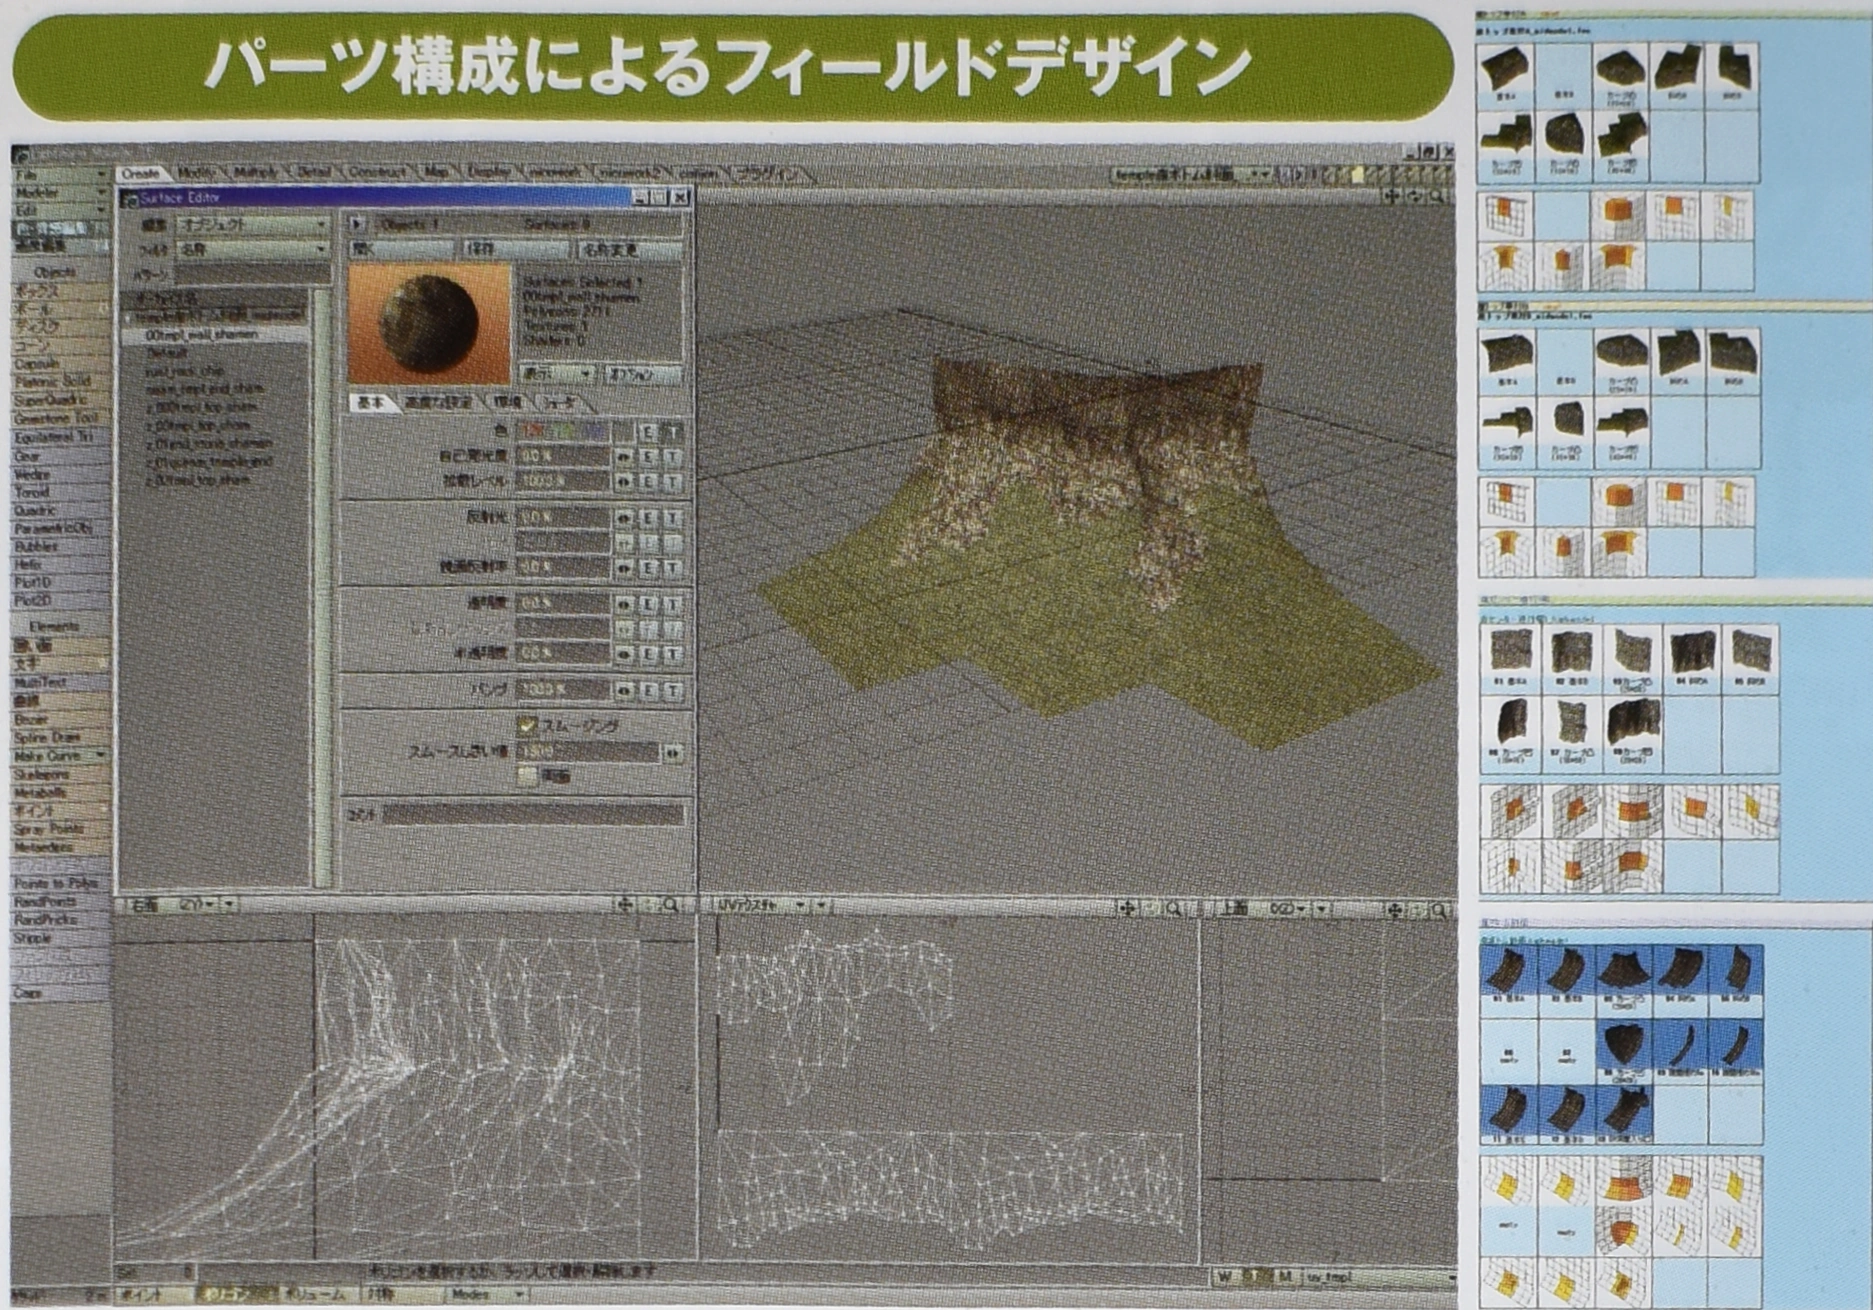The height and width of the screenshot is (1310, 1873).
Task: Click the zoom magnifier in the UV texture viewport header
Action: coord(1174,908)
